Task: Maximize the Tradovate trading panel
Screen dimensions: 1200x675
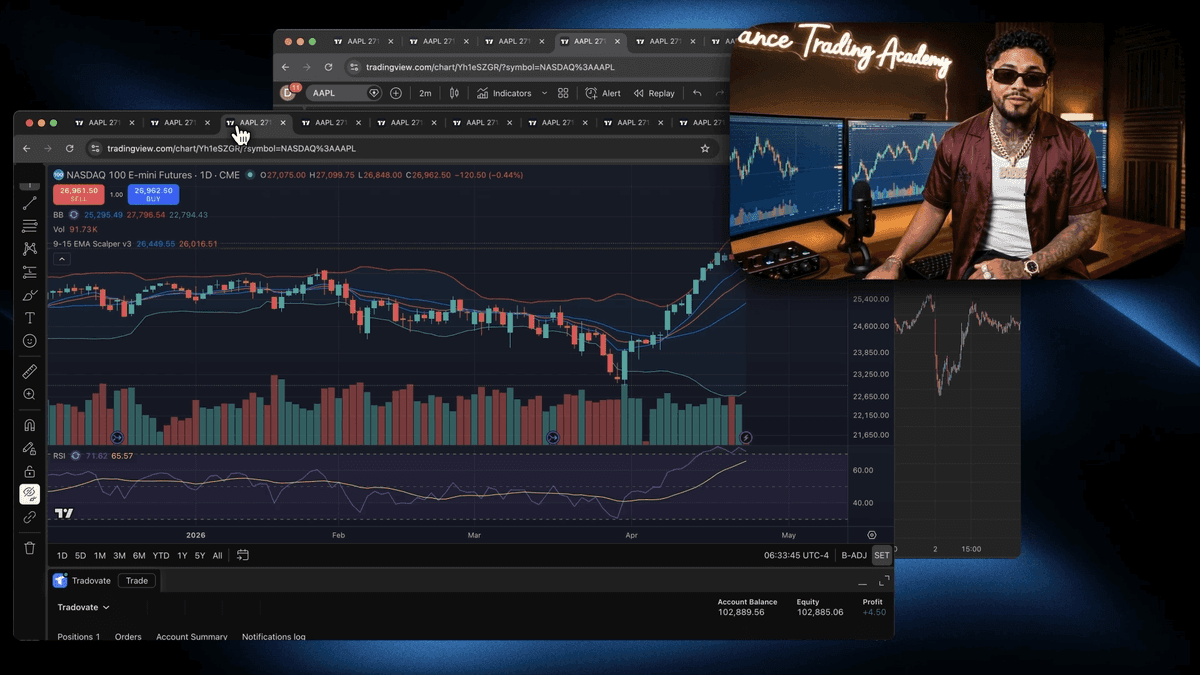Action: [x=883, y=581]
